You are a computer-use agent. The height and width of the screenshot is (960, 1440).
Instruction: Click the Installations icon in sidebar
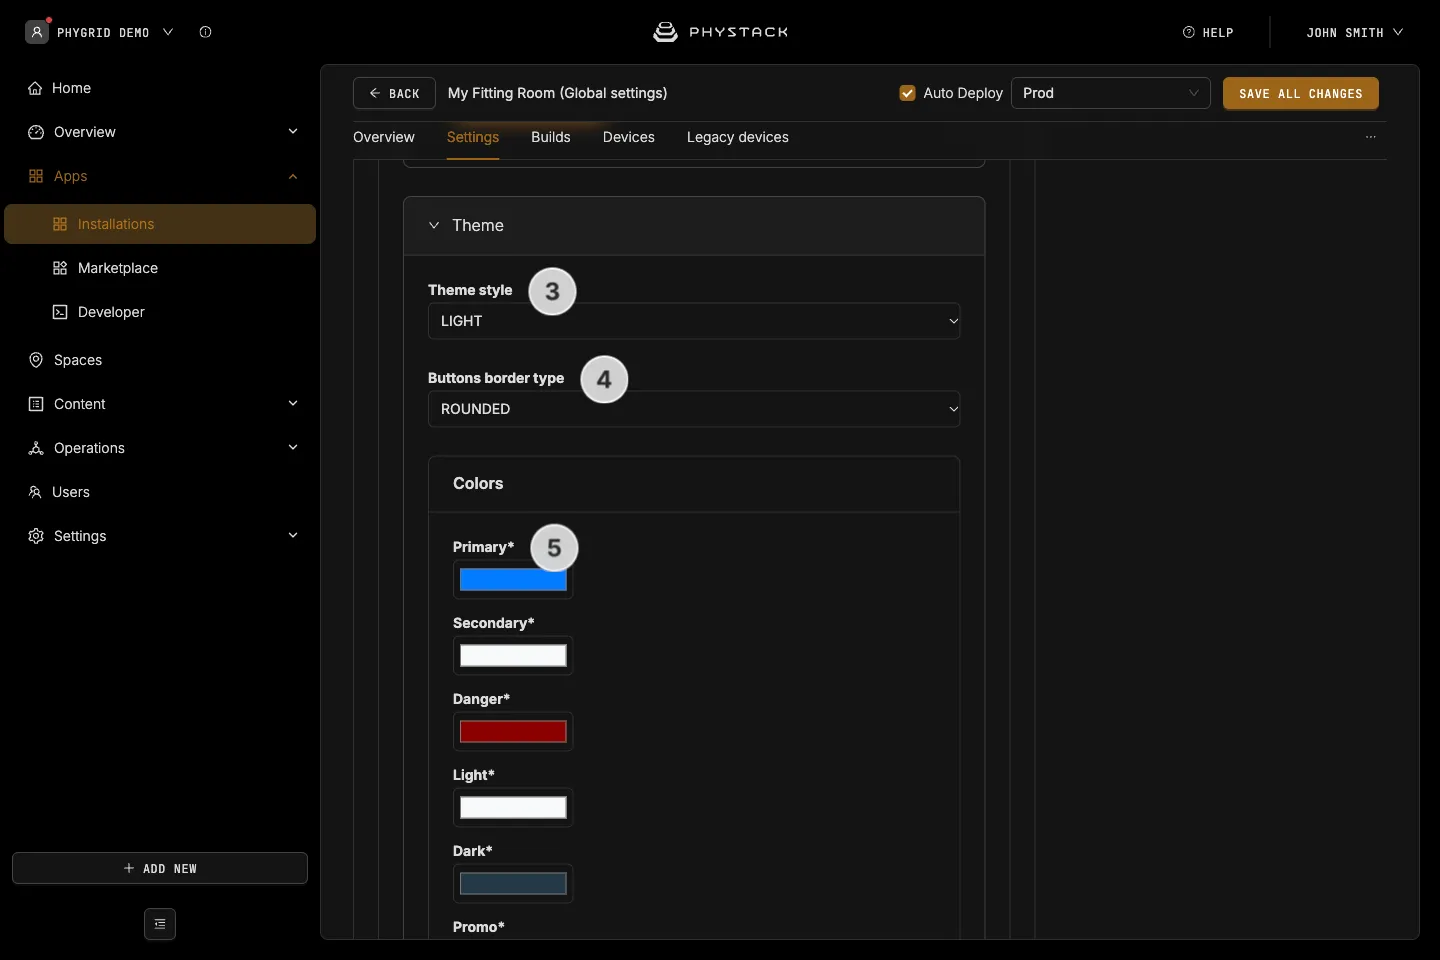(60, 224)
